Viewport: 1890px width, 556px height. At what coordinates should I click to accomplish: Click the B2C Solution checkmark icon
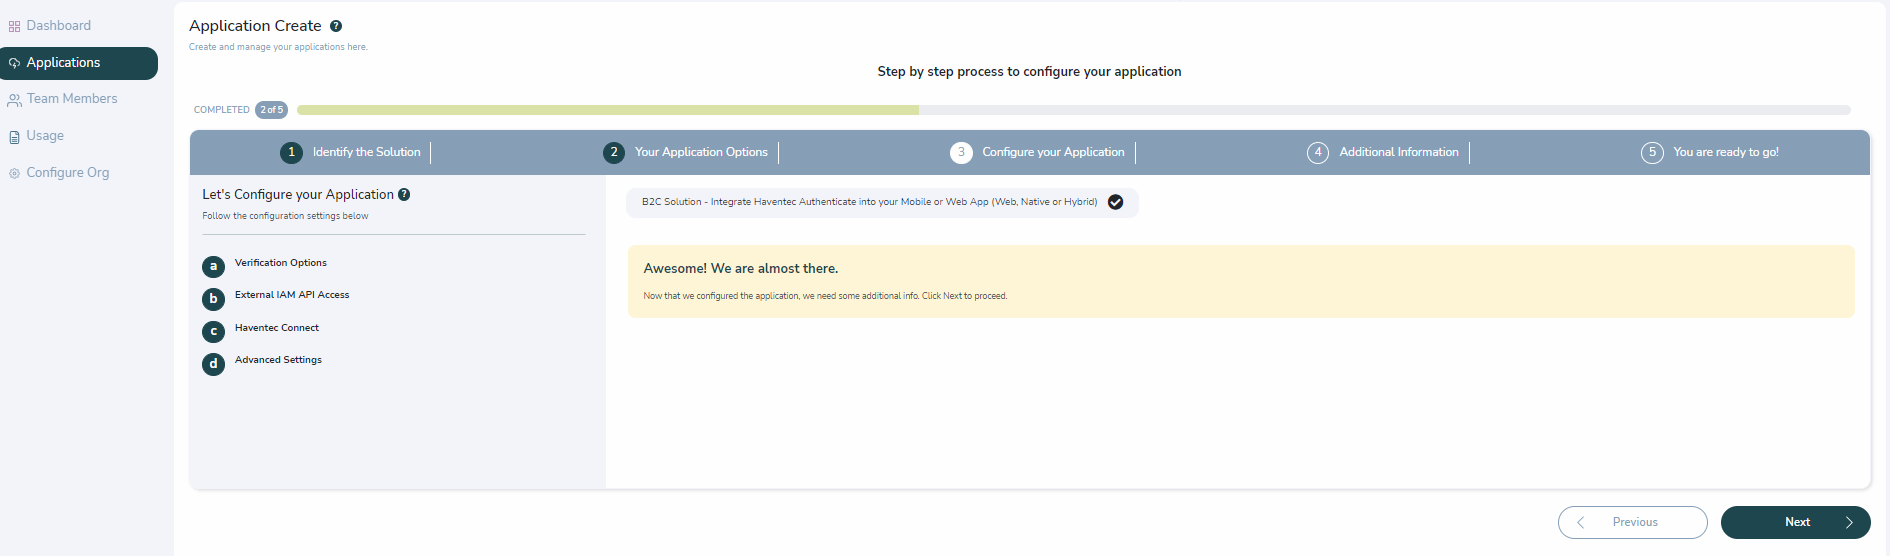point(1116,202)
